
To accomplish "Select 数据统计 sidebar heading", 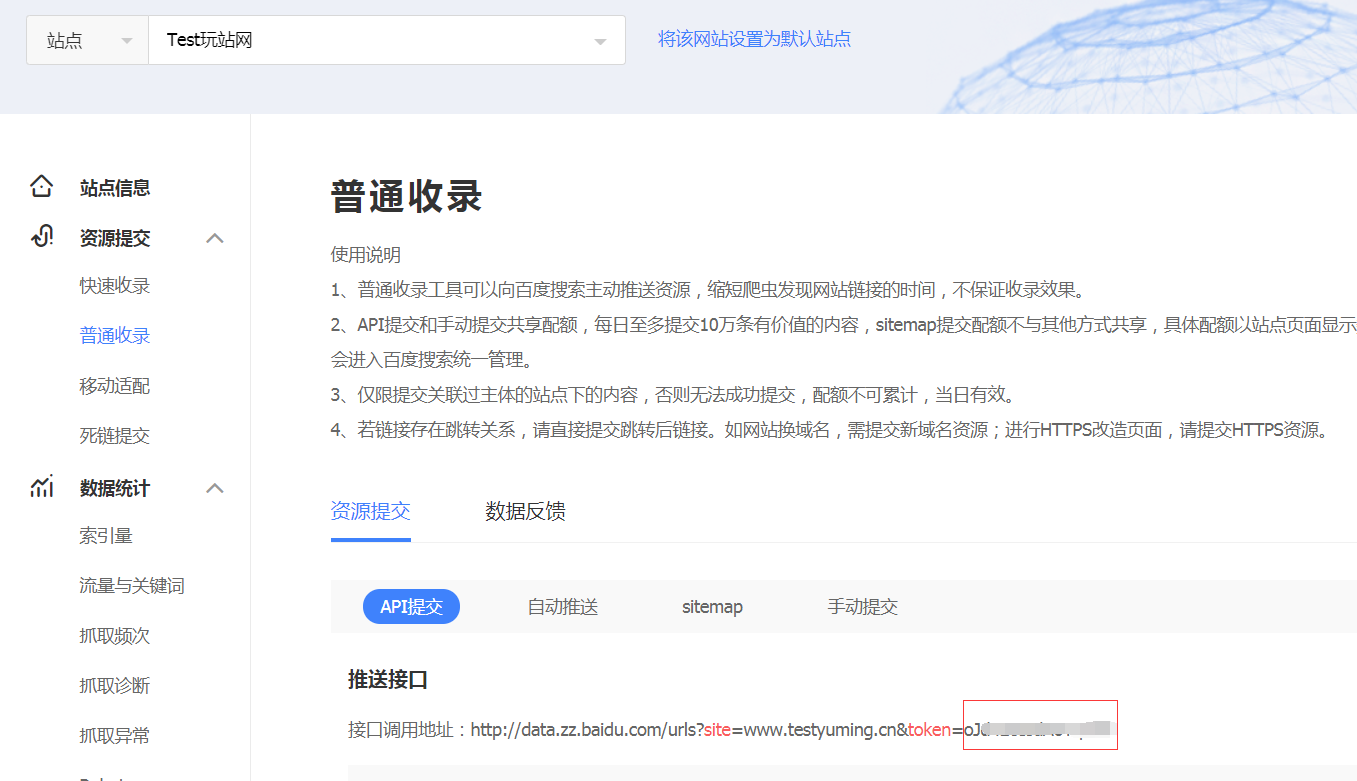I will click(115, 488).
